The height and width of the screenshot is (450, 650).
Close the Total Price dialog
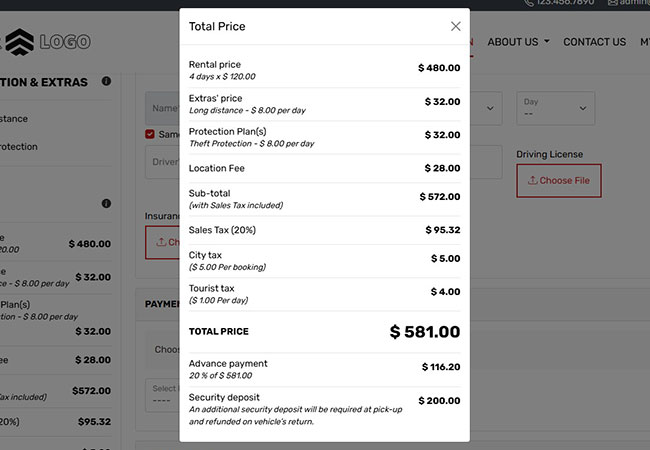click(456, 26)
